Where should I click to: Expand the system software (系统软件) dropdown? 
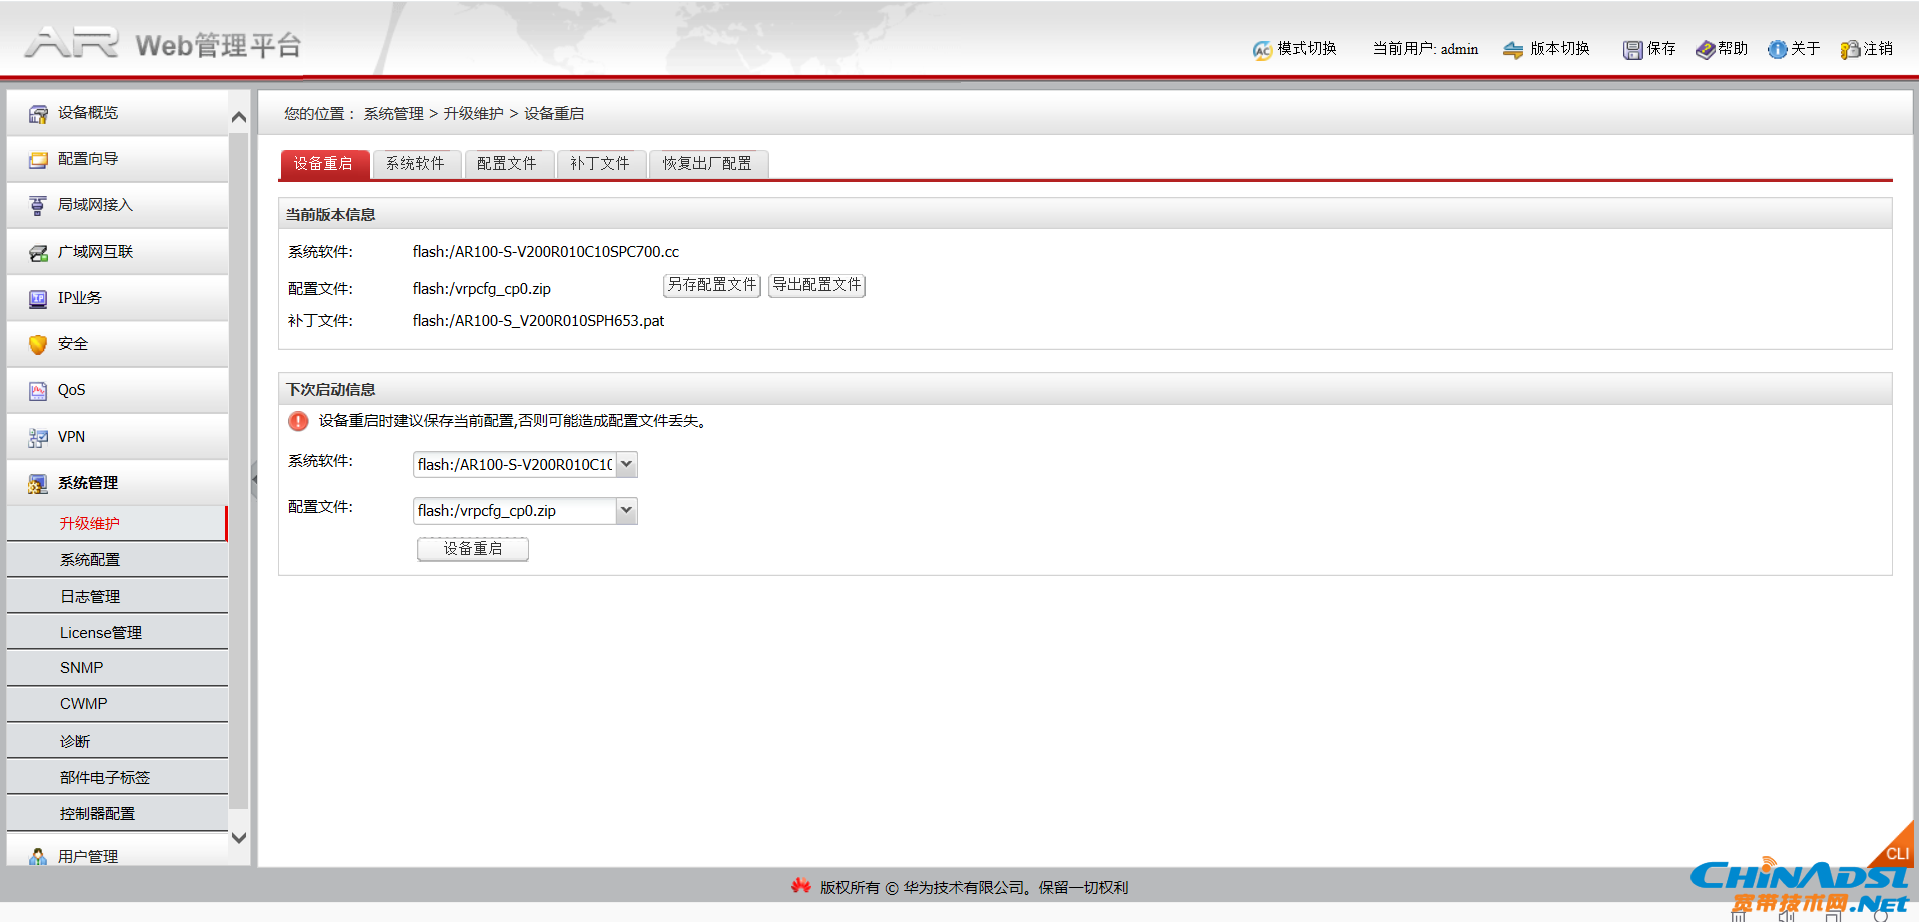click(626, 464)
